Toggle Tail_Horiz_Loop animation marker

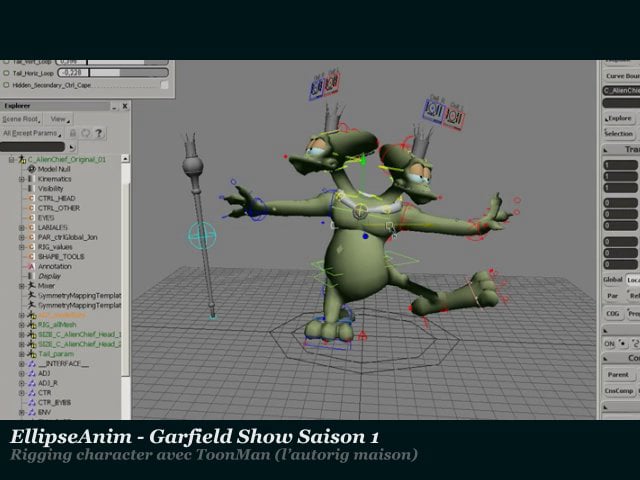pos(6,73)
